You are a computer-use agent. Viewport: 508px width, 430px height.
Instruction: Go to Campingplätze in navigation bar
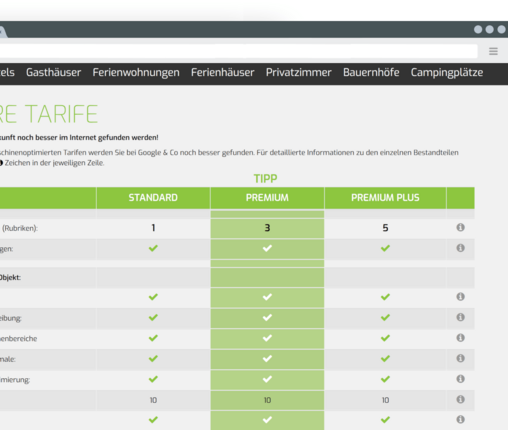coord(447,73)
